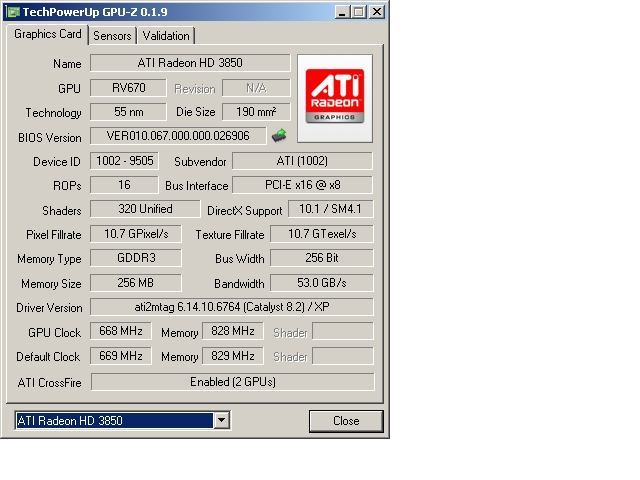
Task: Click the Bus Interface value PCI-E x16 @ x8
Action: 302,185
